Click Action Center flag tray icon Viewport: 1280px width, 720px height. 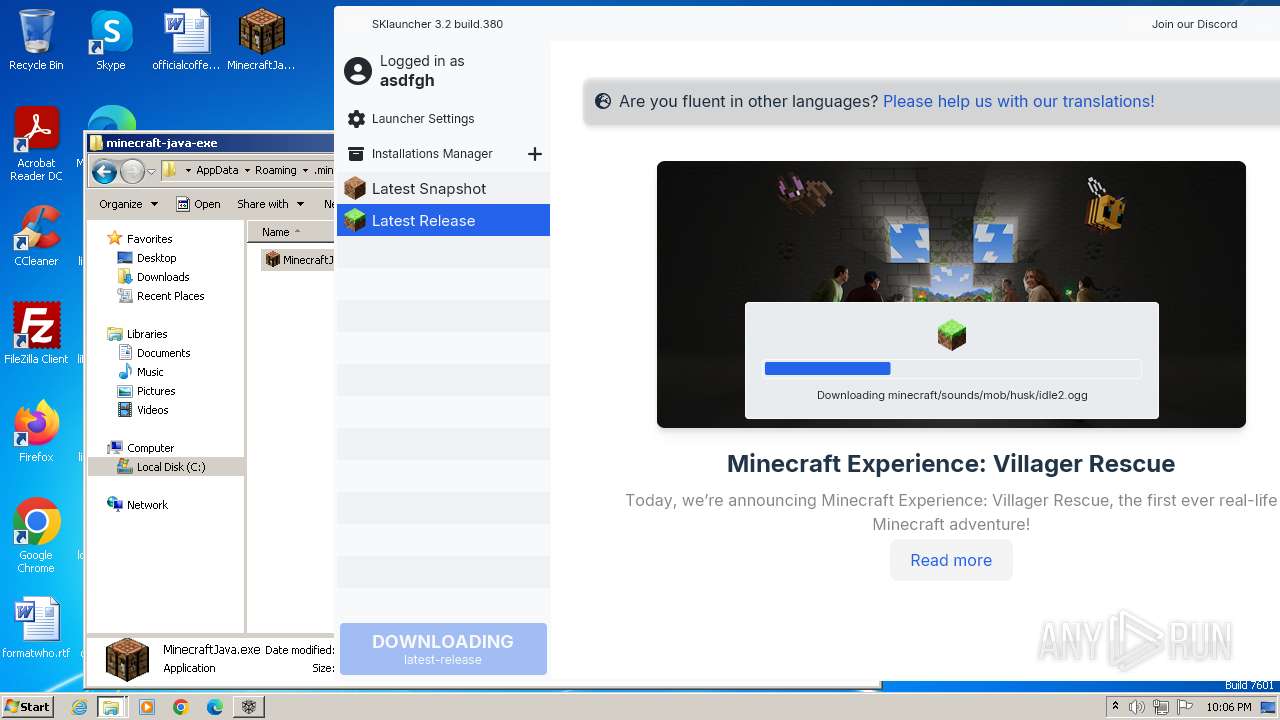1185,707
